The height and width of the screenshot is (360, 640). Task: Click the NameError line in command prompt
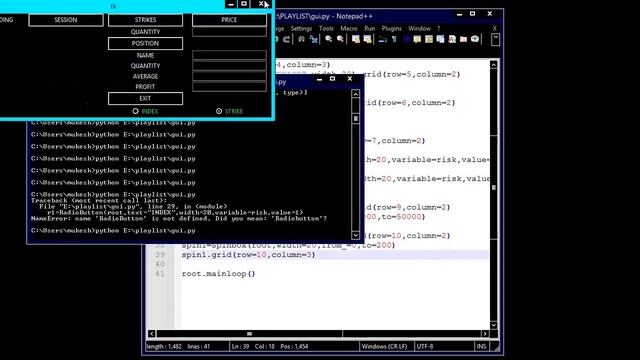179,218
